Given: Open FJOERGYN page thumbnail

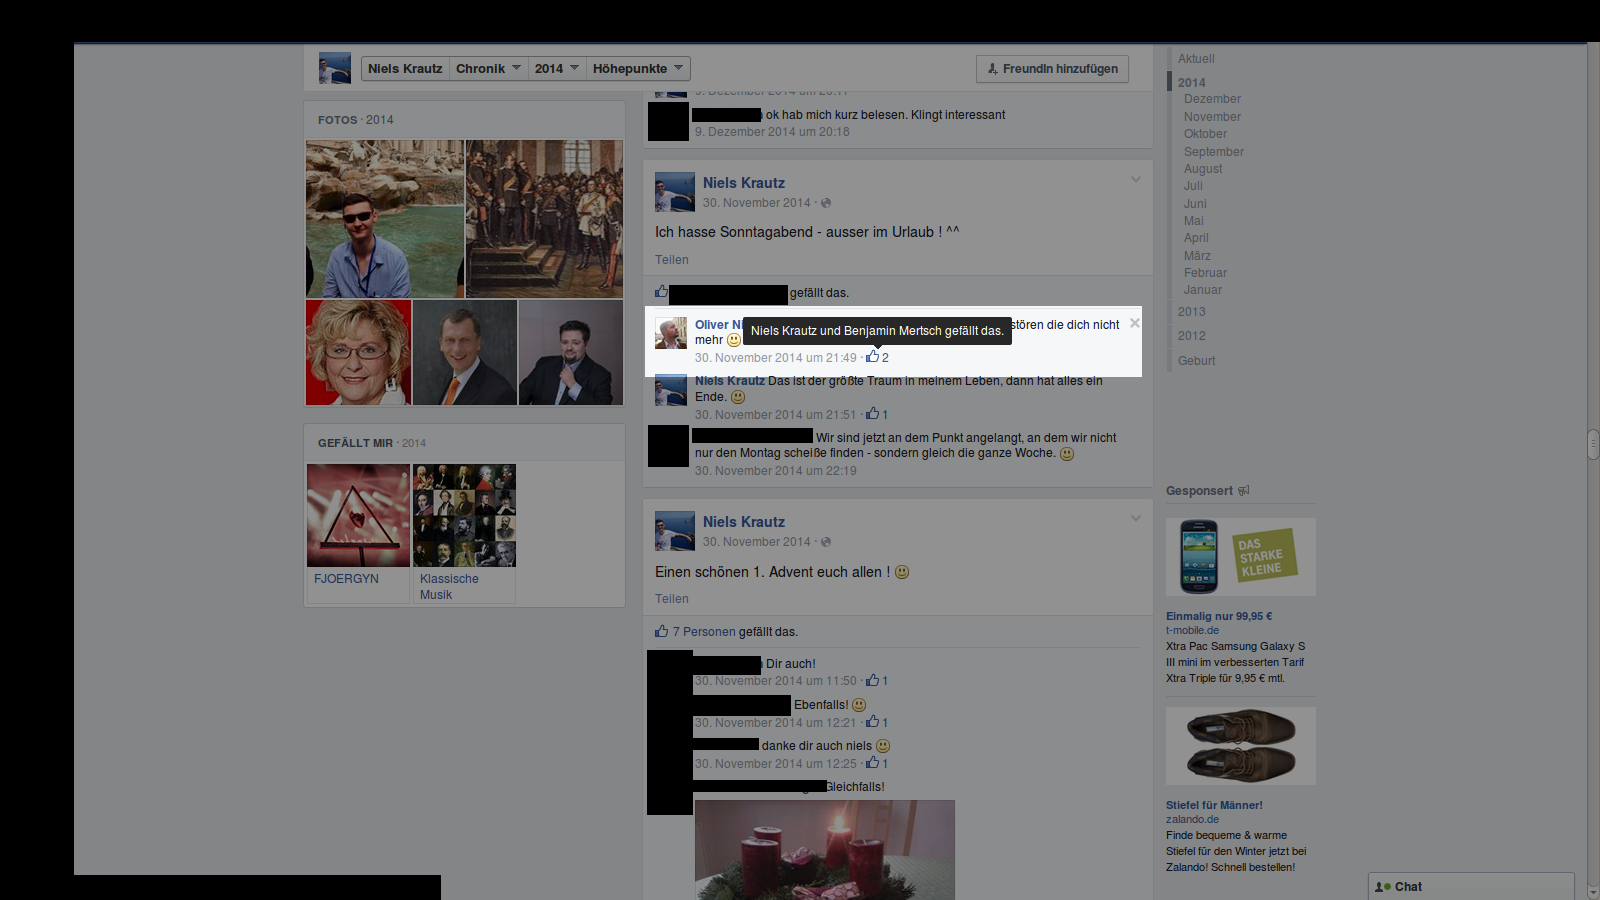Looking at the screenshot, I should point(358,515).
